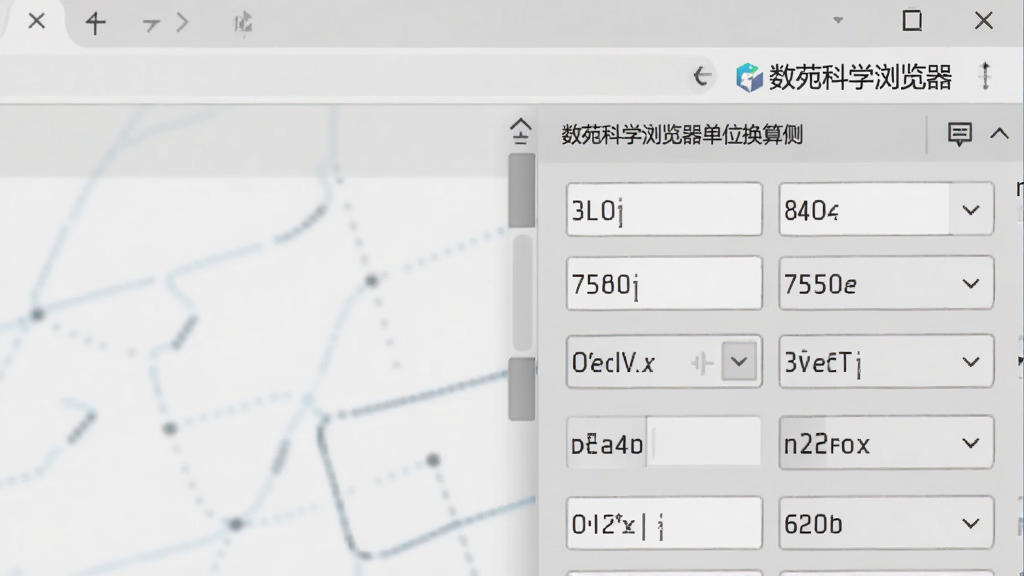This screenshot has height=576, width=1024.
Task: Maximize the browser window
Action: click(x=912, y=21)
